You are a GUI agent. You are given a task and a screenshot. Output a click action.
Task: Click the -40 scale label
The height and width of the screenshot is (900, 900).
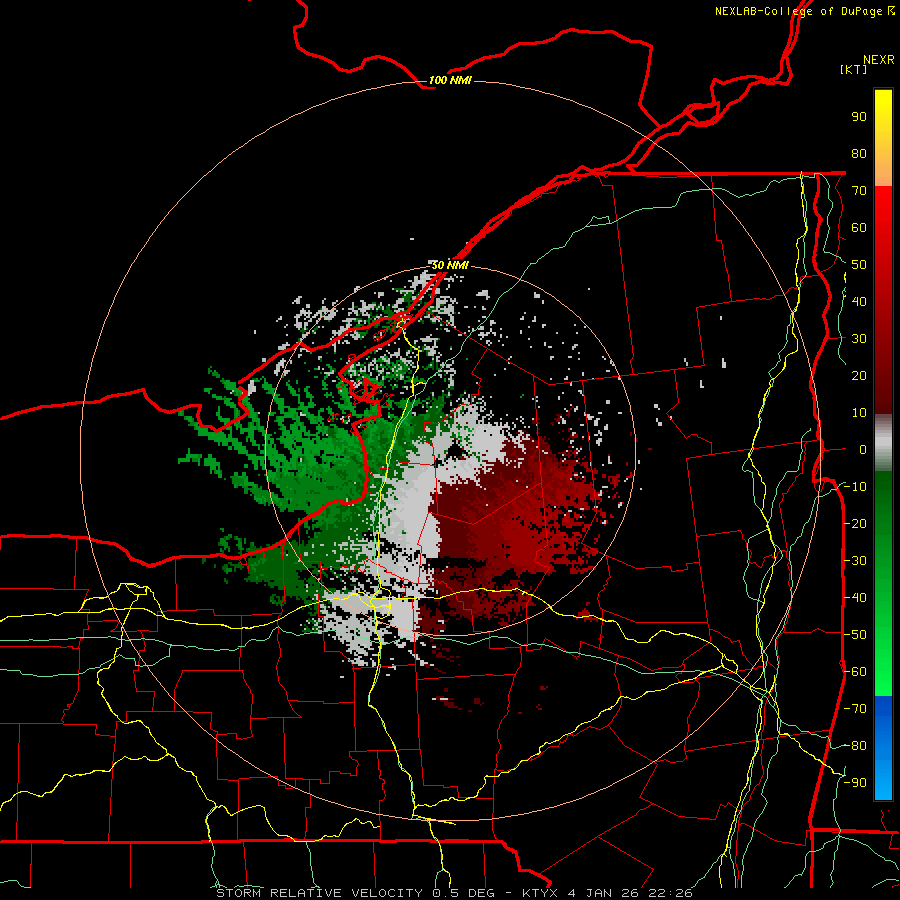click(x=855, y=598)
